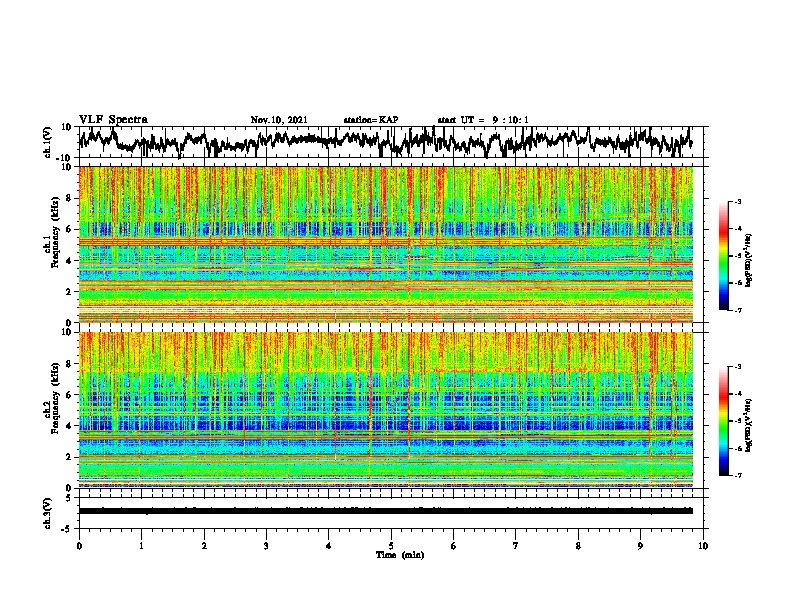792x612 pixels.
Task: Click the ch.2 spectrogram panel
Action: [386, 410]
